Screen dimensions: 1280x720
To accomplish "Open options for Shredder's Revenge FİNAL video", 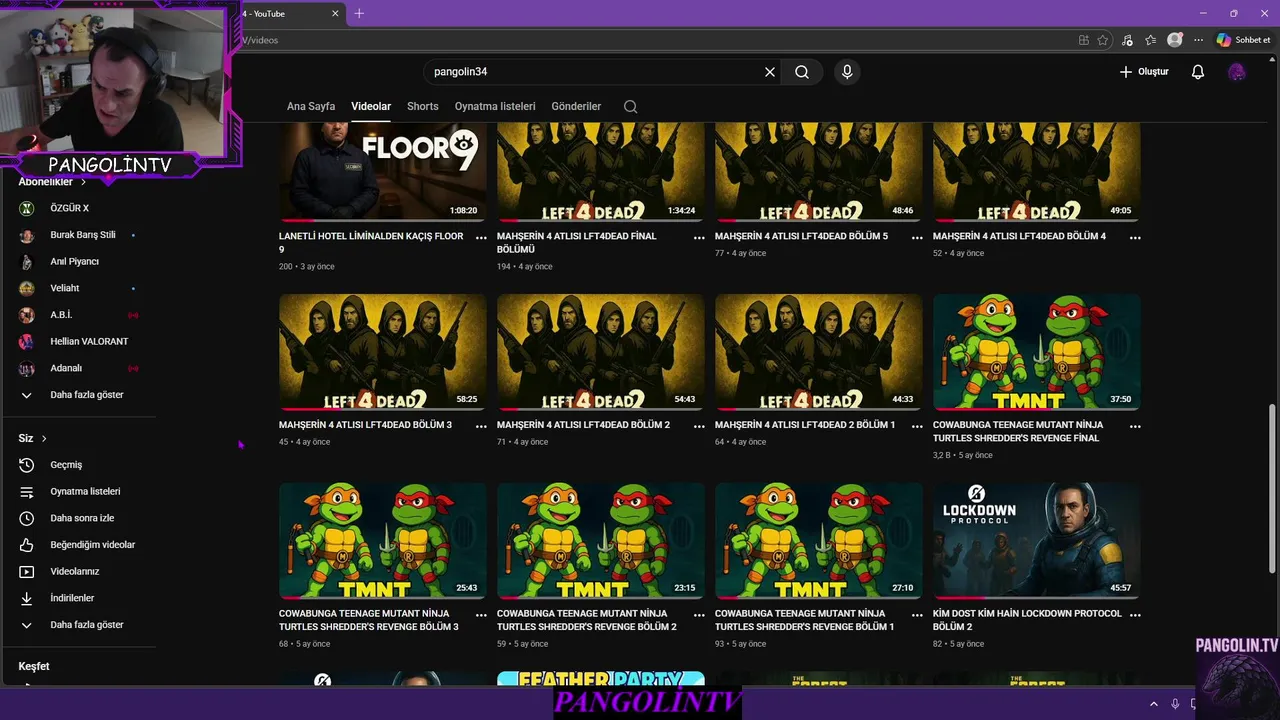I will pyautogui.click(x=1135, y=426).
